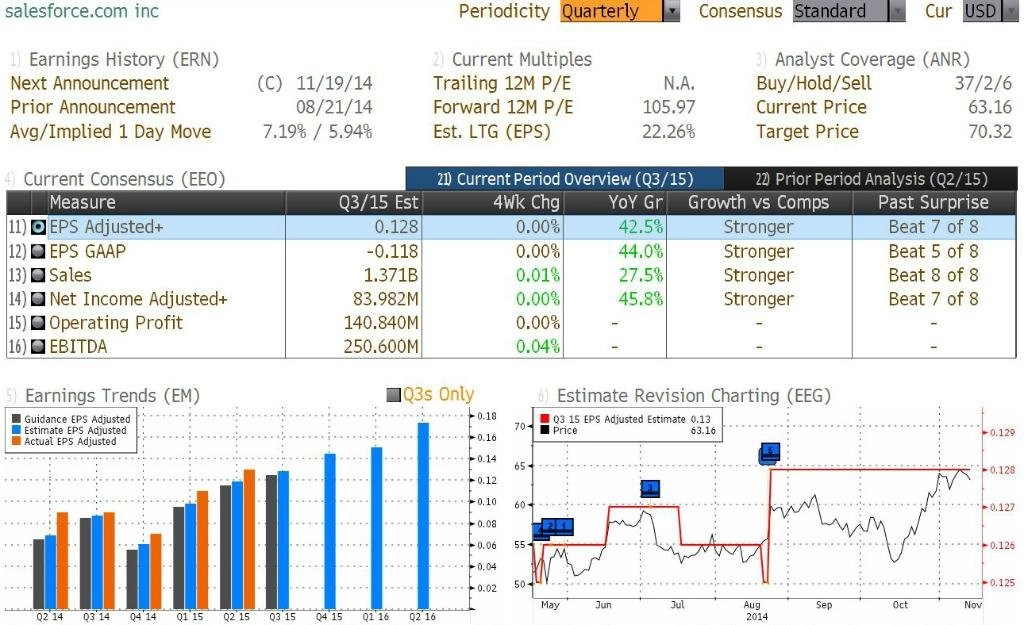Click the EPS Adjusted+ estimate 0.128
The image size is (1024, 625).
pos(396,227)
